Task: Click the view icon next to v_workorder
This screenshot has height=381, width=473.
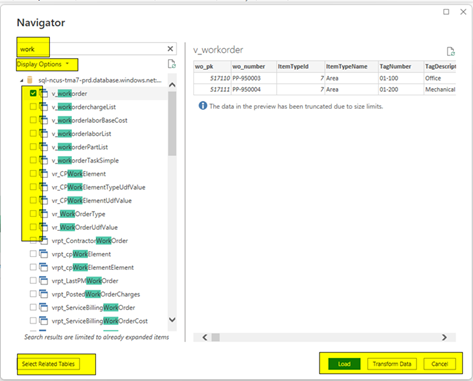Action: [x=43, y=94]
